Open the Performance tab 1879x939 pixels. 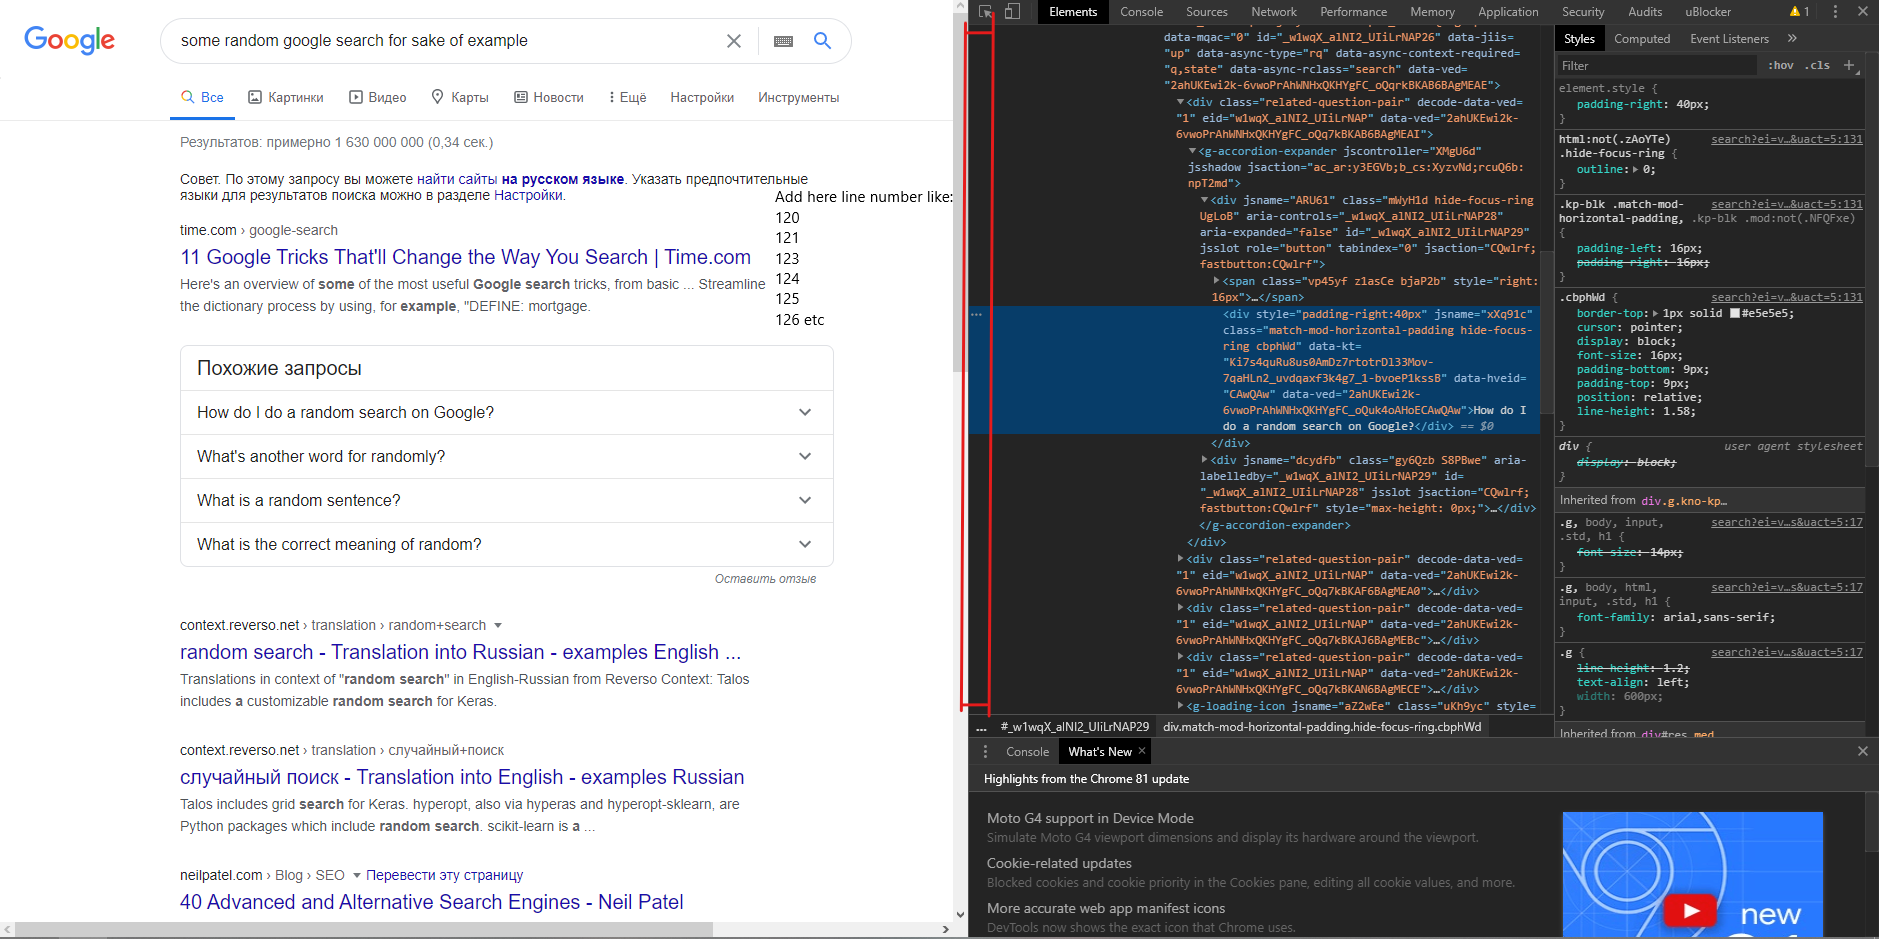[x=1353, y=12]
